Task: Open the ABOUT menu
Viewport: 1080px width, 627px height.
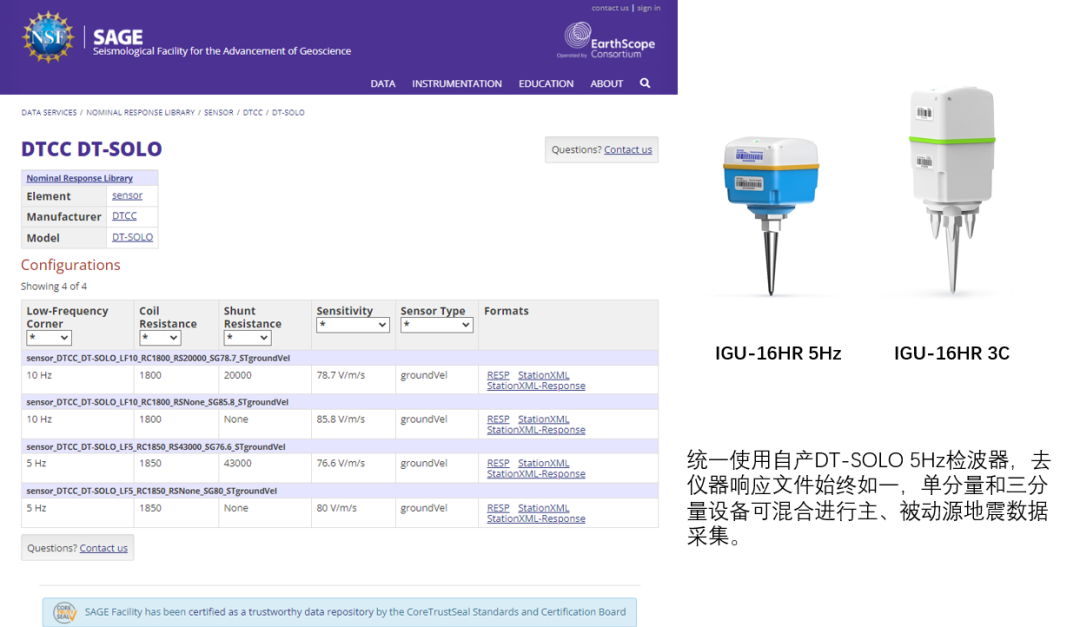Action: click(x=606, y=83)
